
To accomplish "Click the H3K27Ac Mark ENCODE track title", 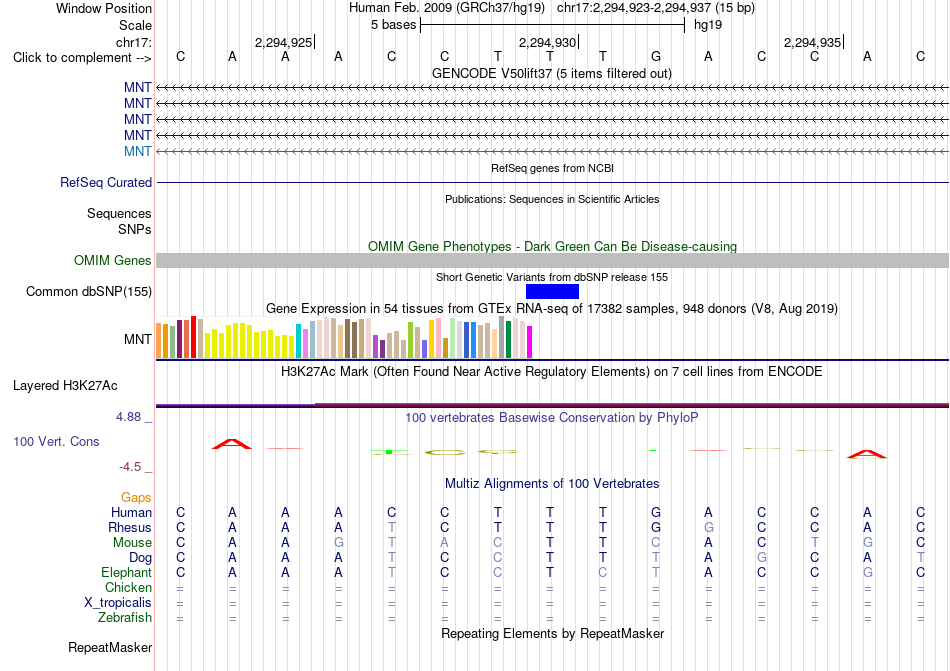I will [551, 371].
